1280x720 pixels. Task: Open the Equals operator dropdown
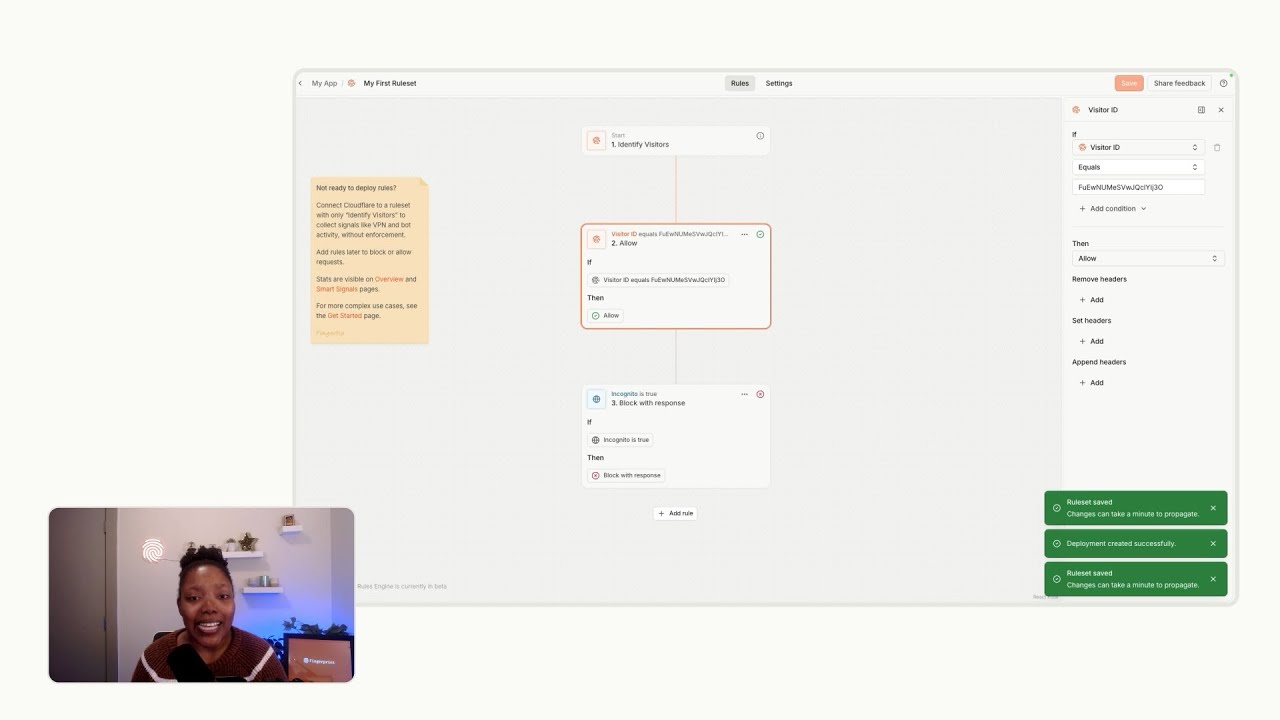[x=1138, y=167]
